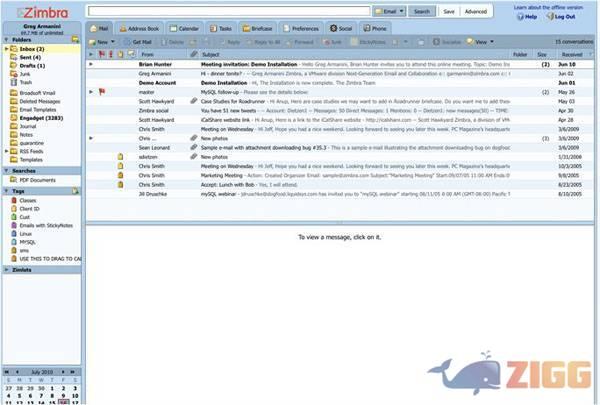
Task: Expand the Inbox folder tree
Action: 4,48
